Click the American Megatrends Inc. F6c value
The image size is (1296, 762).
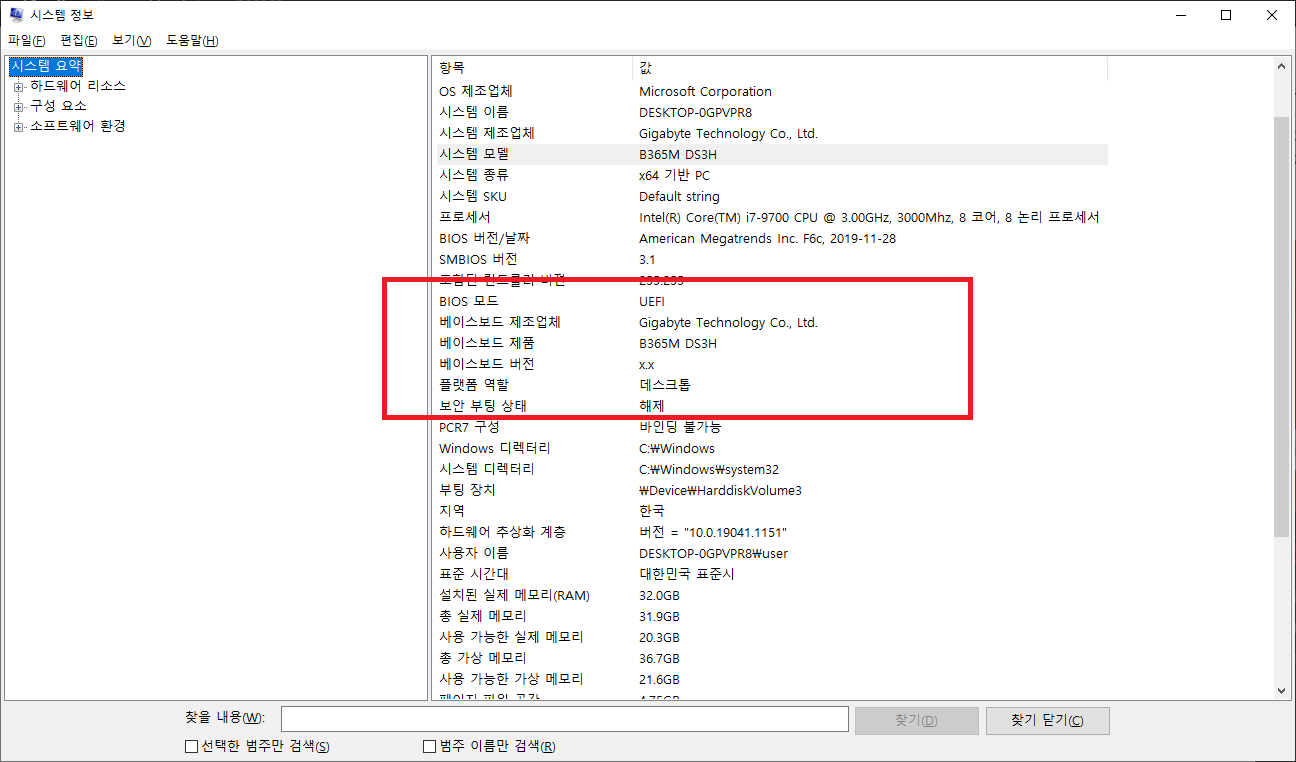click(768, 238)
